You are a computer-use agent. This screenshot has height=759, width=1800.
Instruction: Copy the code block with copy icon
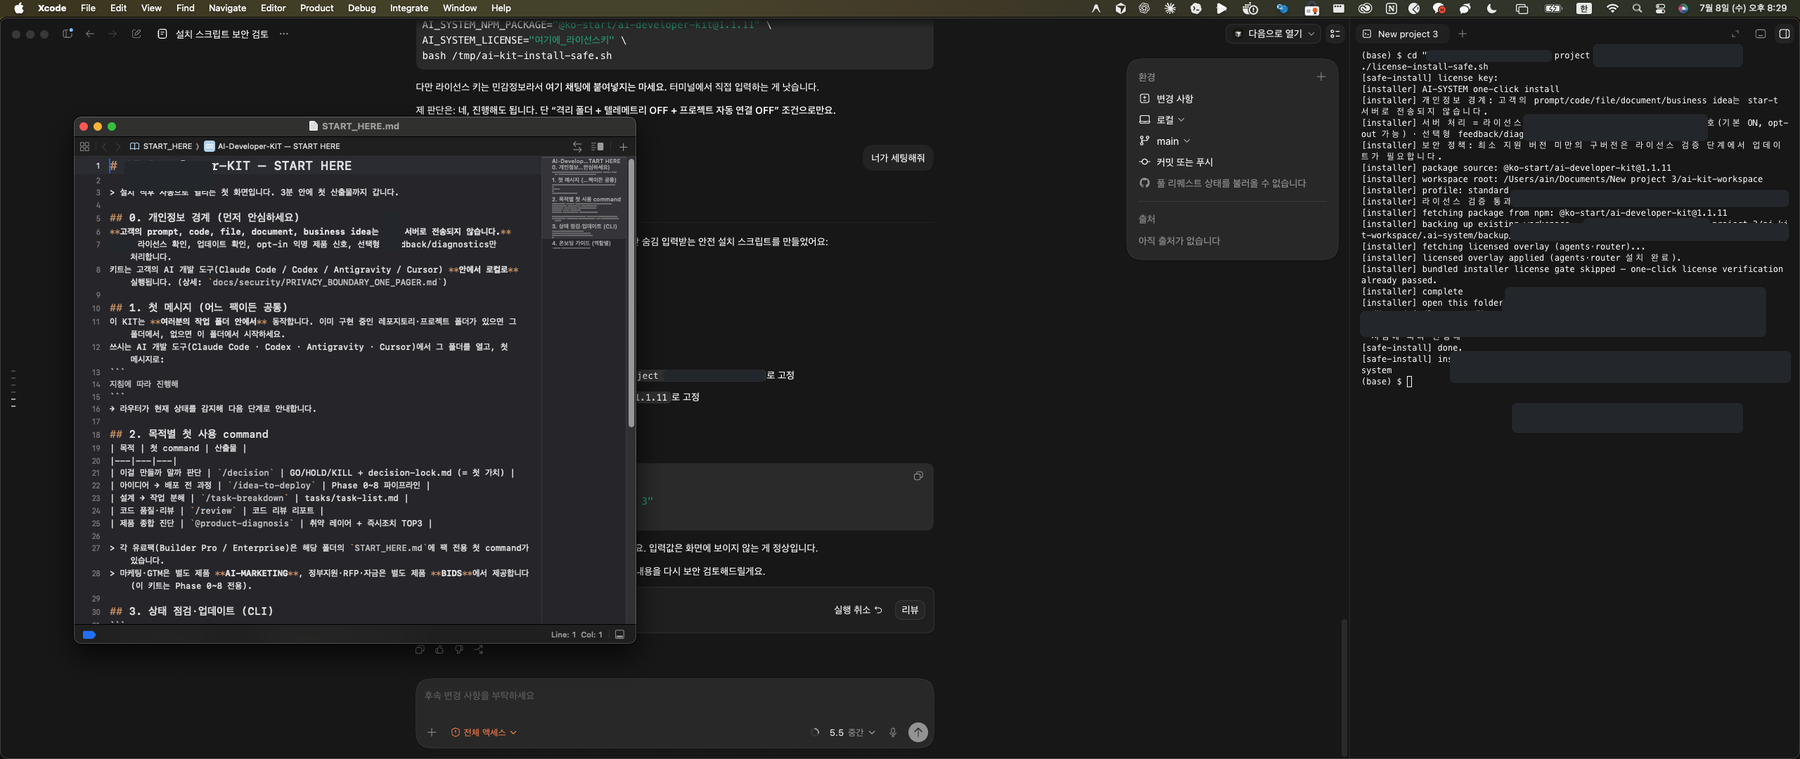[918, 476]
